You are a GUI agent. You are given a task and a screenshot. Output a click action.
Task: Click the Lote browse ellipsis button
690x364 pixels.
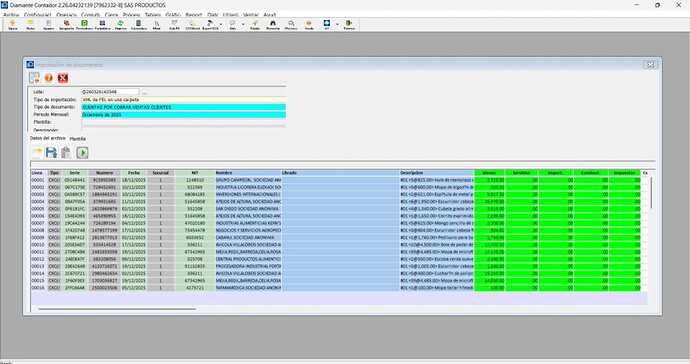[145, 92]
